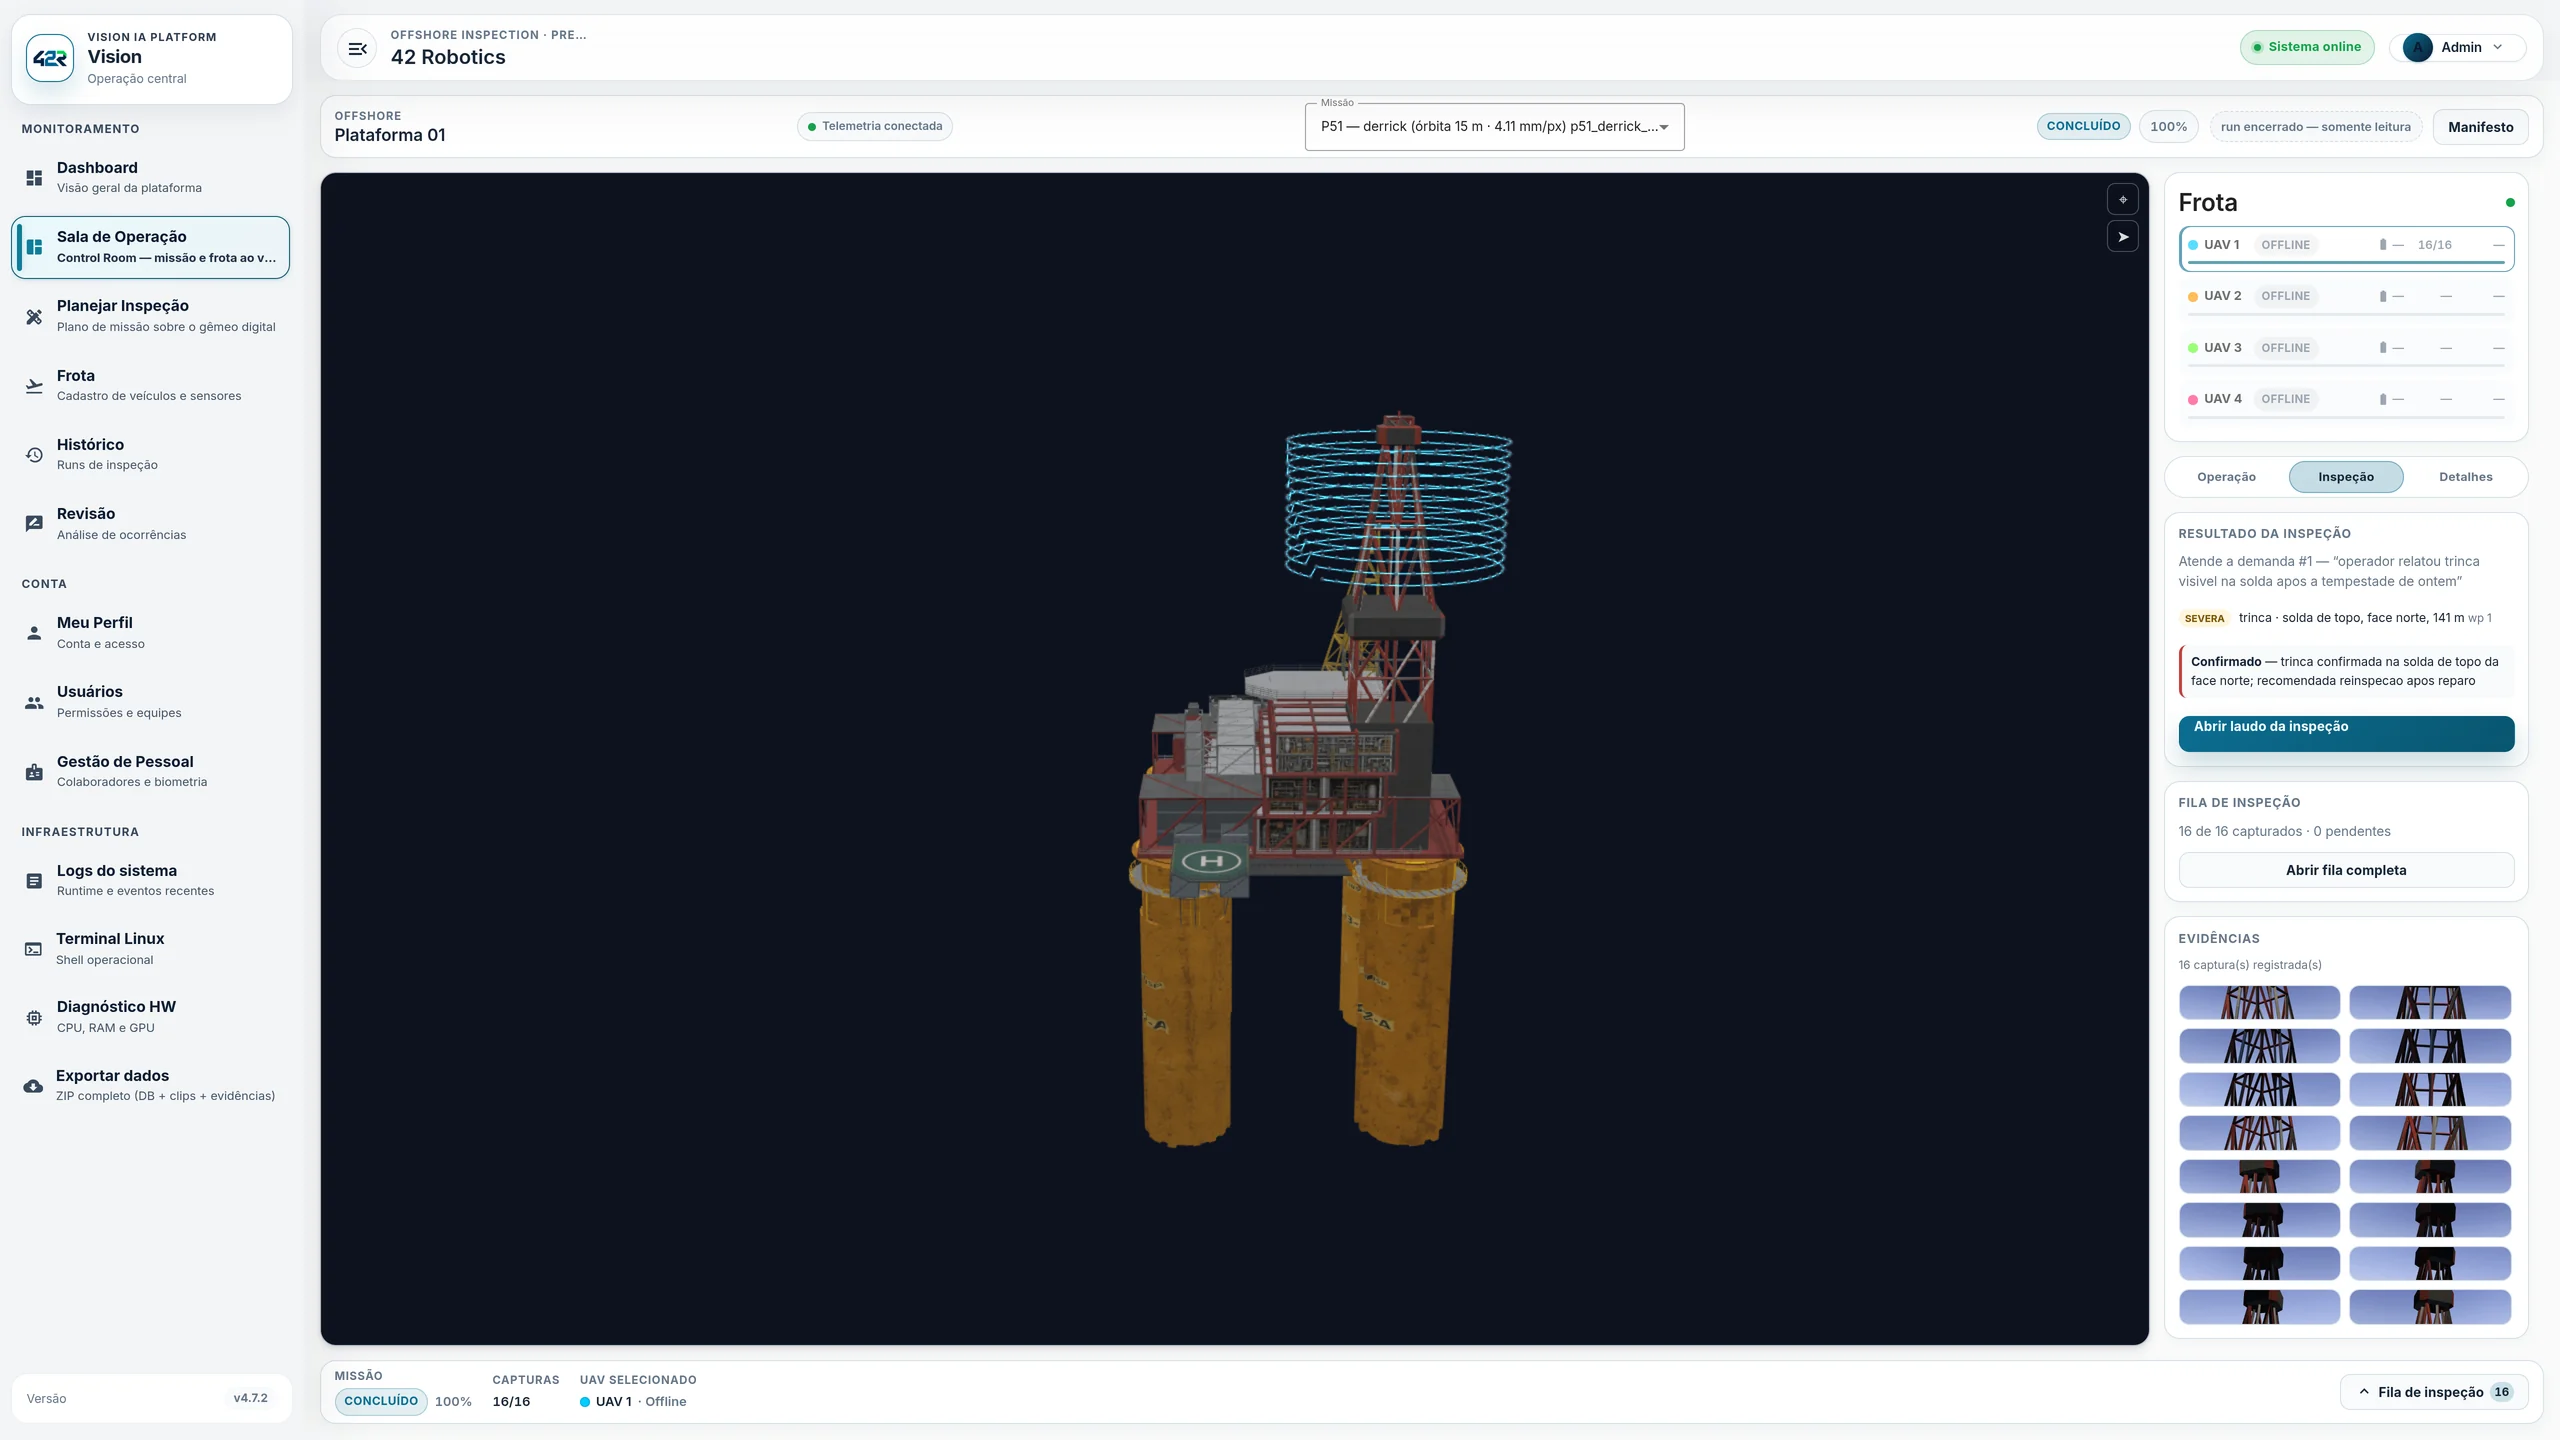Select the Inspeção tab
This screenshot has width=2560, height=1440.
[x=2346, y=477]
